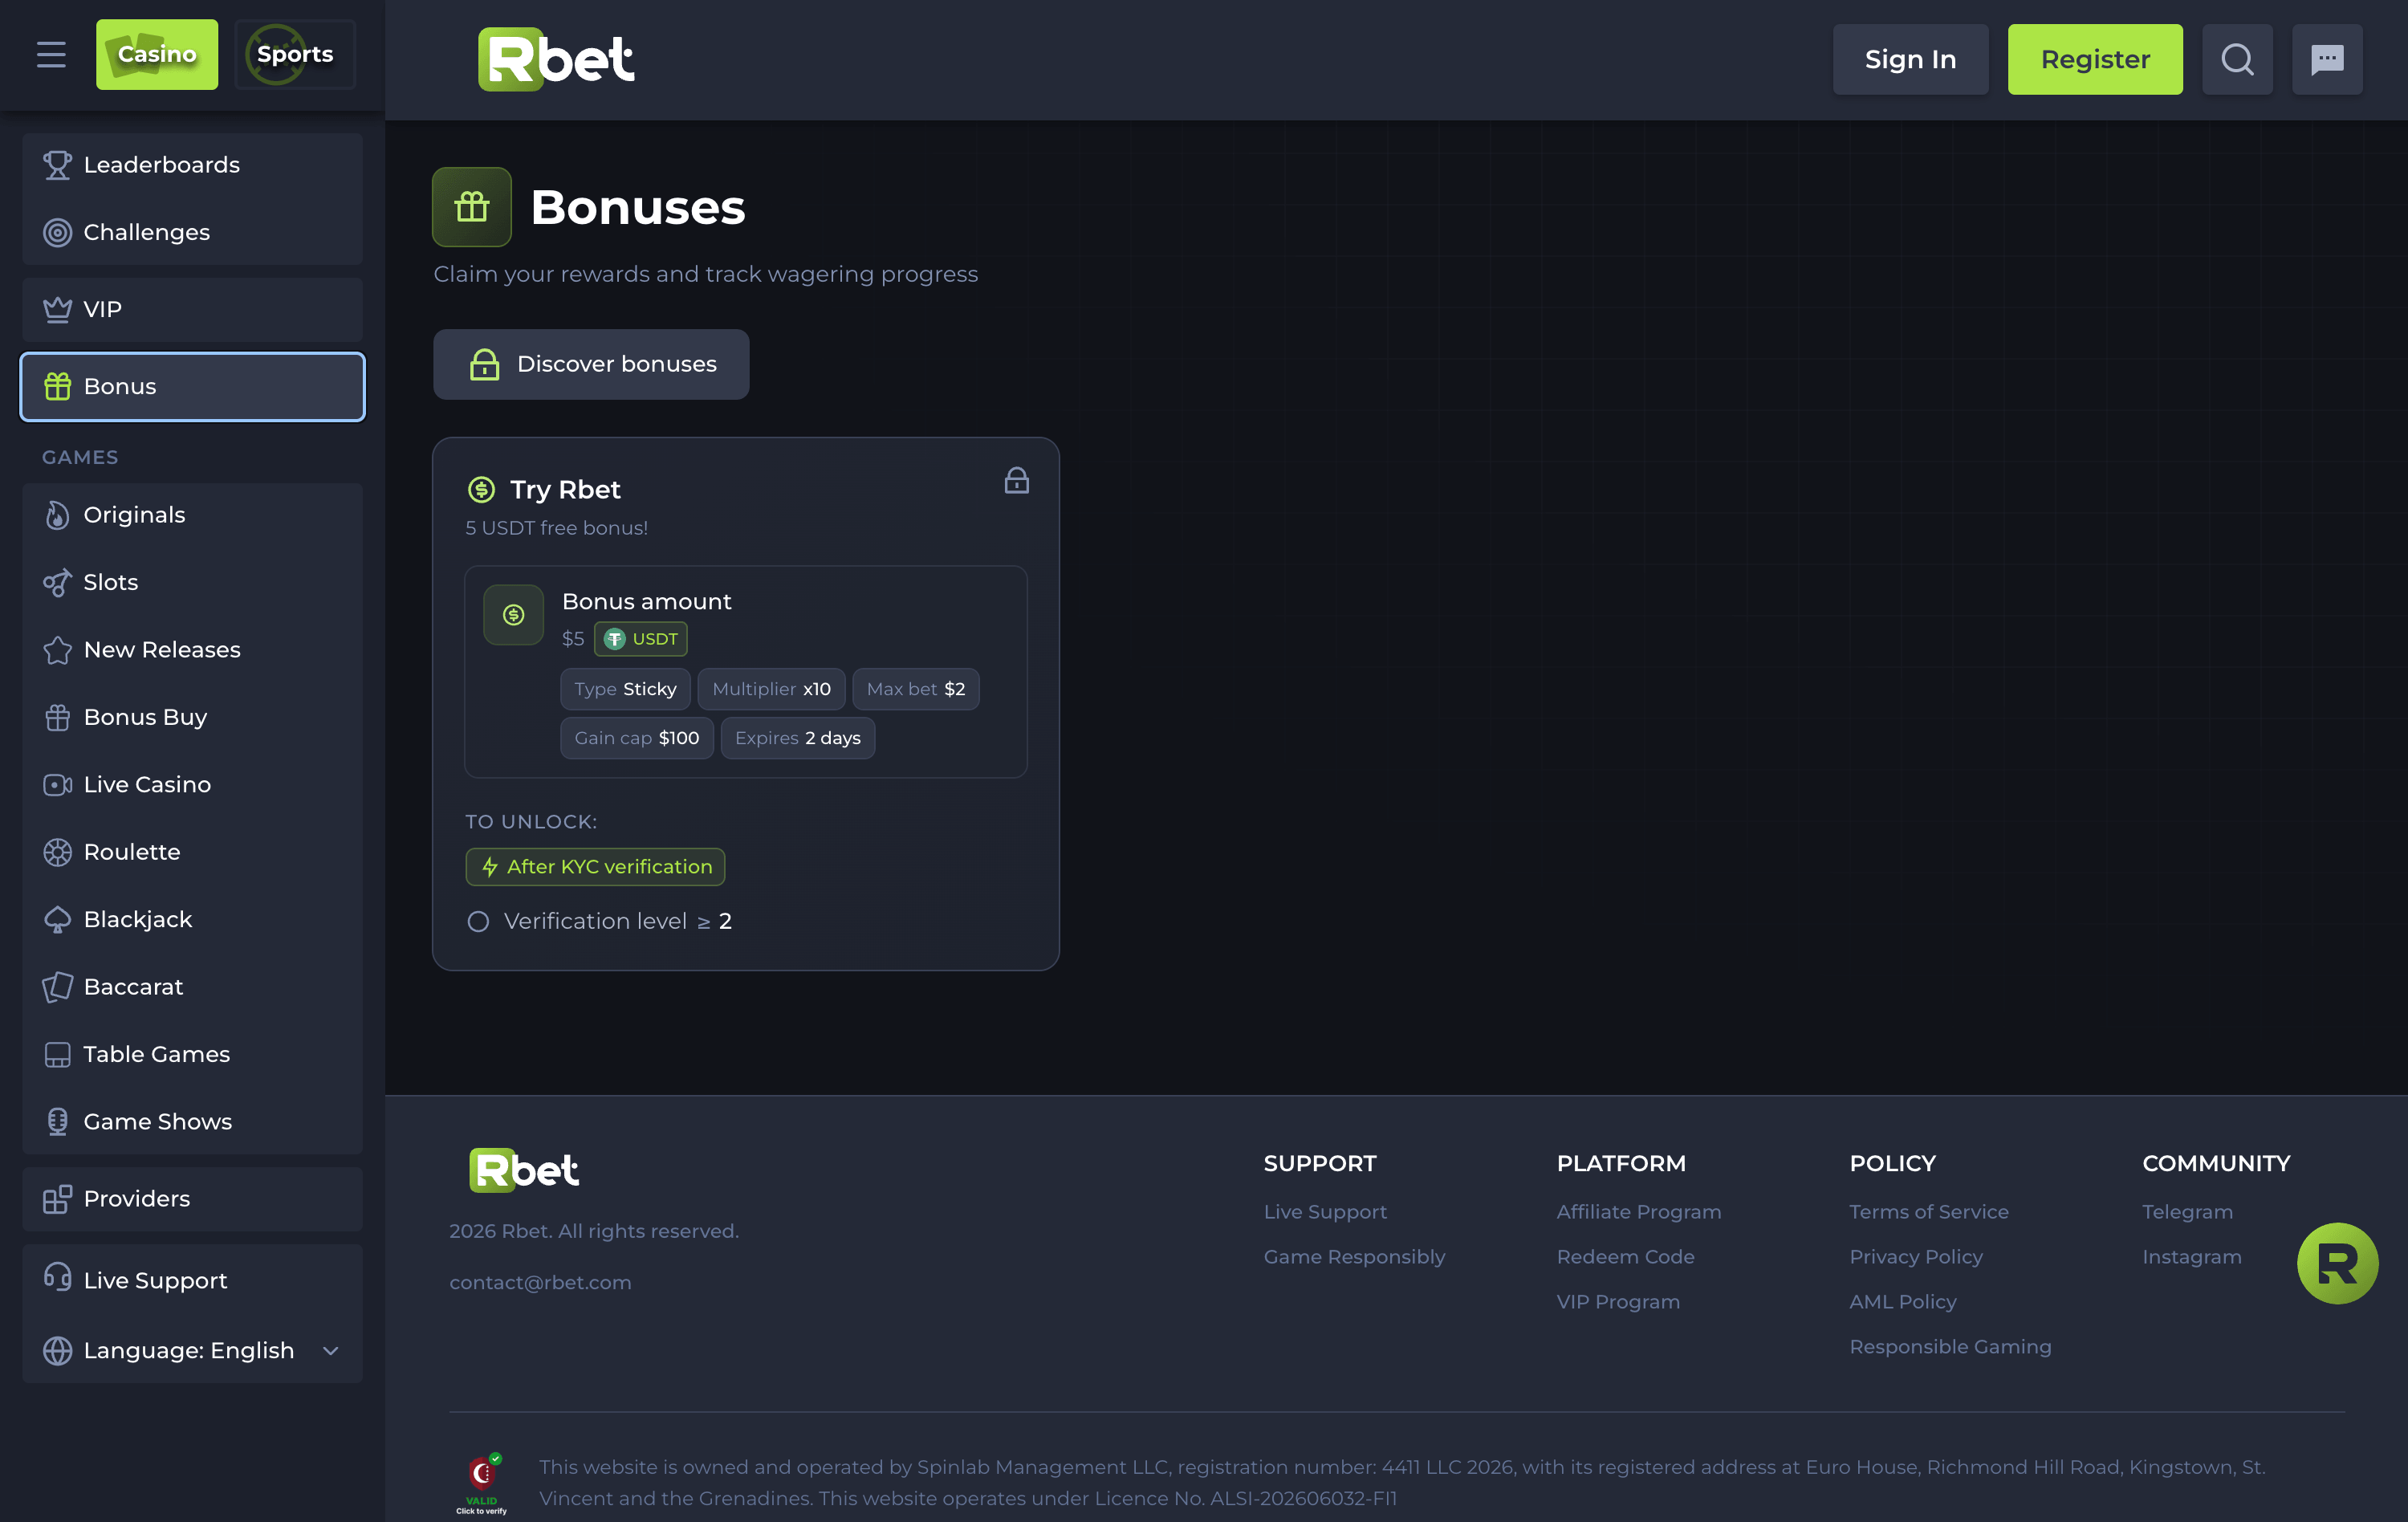Open Bonus Buy in the sidebar

point(192,717)
